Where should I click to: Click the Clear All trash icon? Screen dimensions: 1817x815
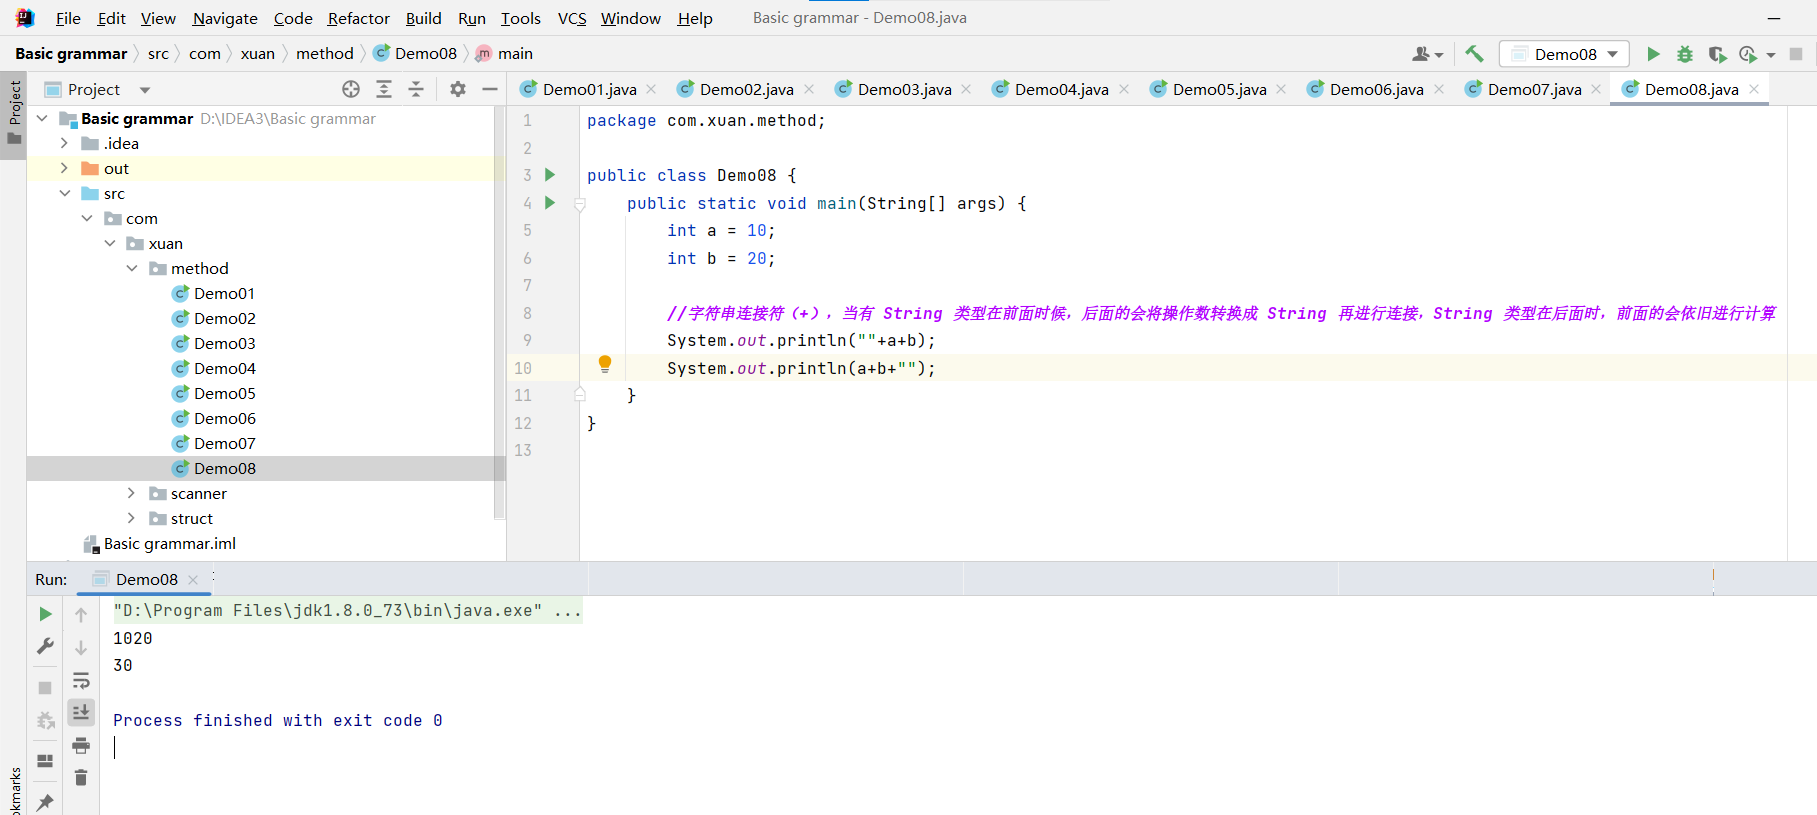click(81, 777)
